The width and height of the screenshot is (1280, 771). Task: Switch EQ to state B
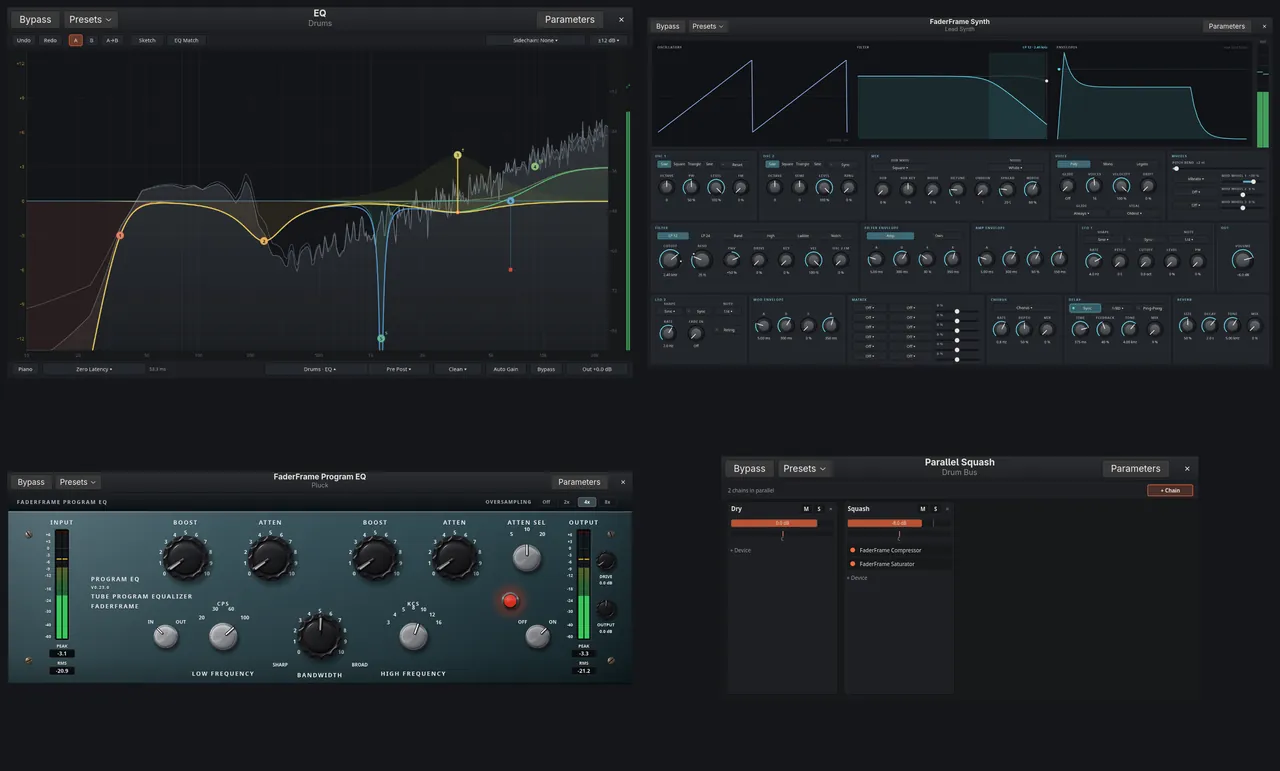tap(91, 40)
